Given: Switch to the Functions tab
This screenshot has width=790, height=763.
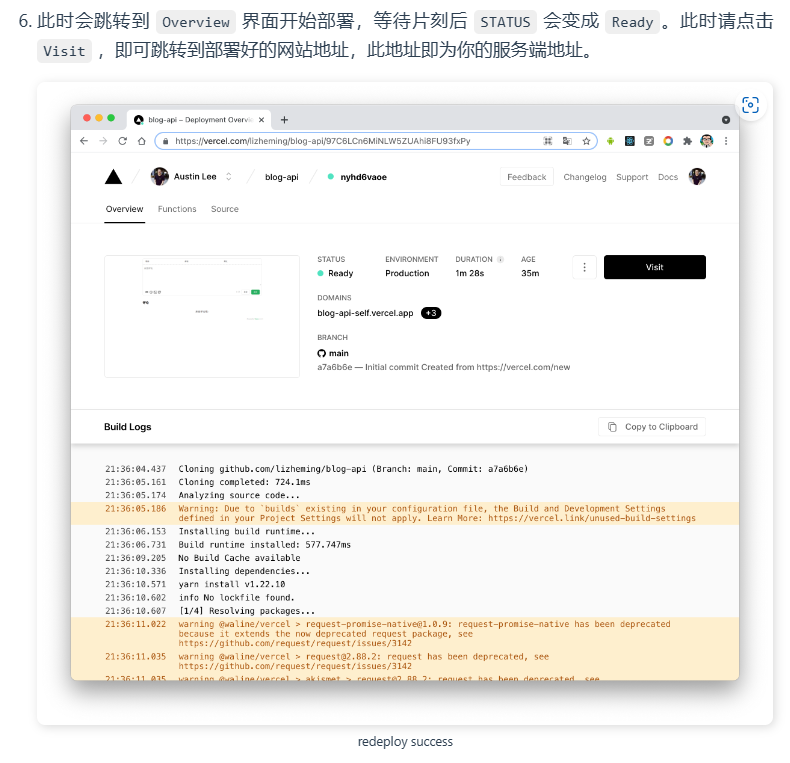Looking at the screenshot, I should point(177,209).
